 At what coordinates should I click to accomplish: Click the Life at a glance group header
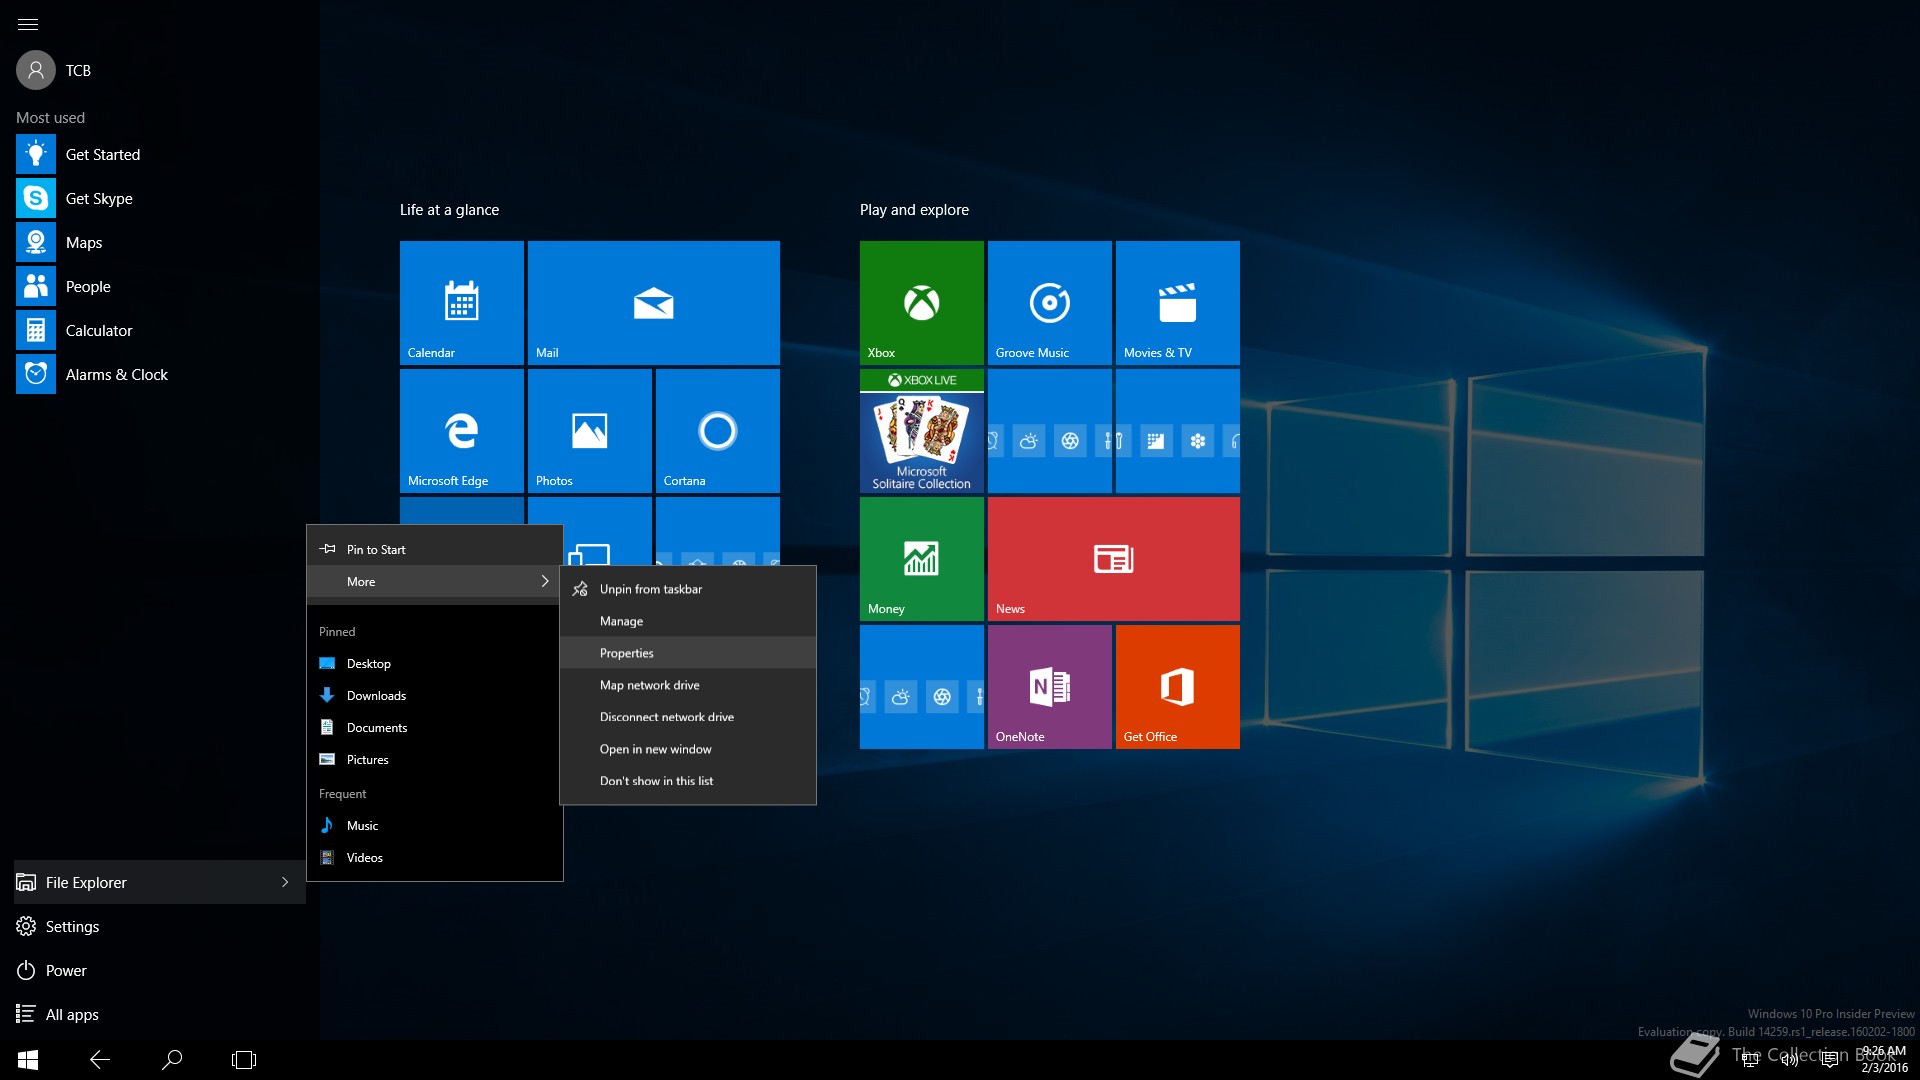[x=449, y=210]
